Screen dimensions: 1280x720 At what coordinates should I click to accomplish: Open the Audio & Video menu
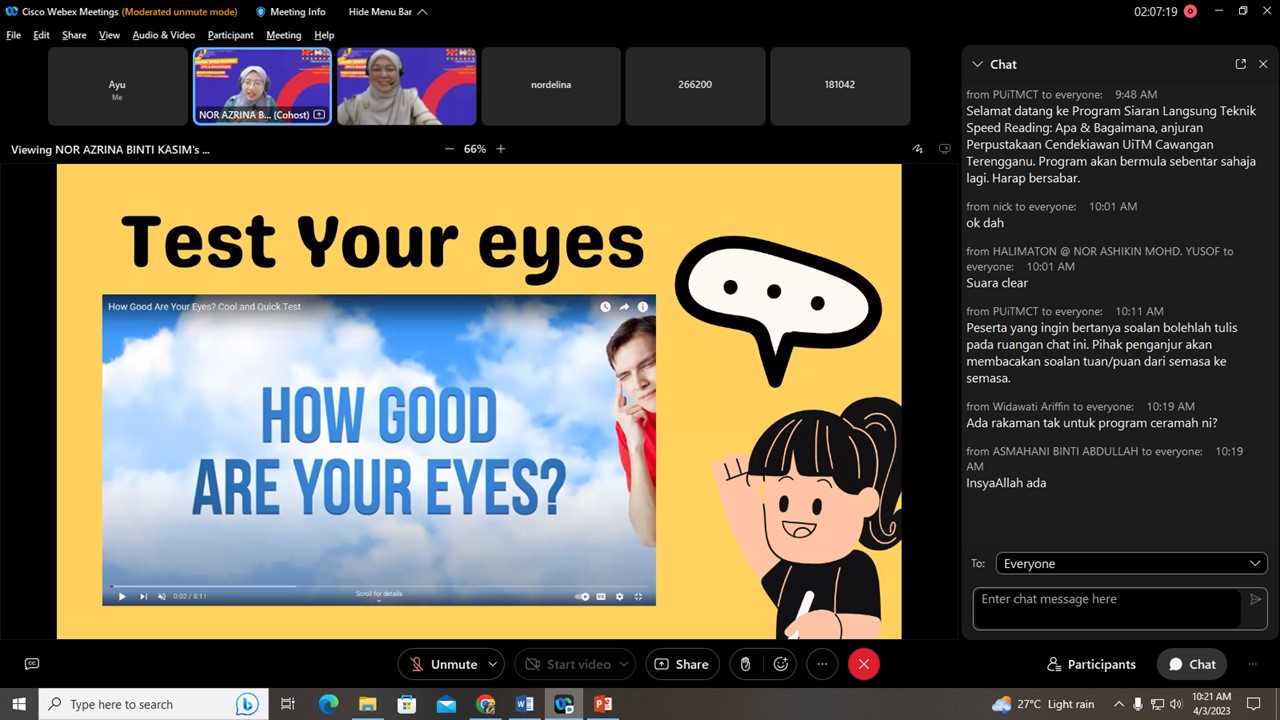click(163, 35)
